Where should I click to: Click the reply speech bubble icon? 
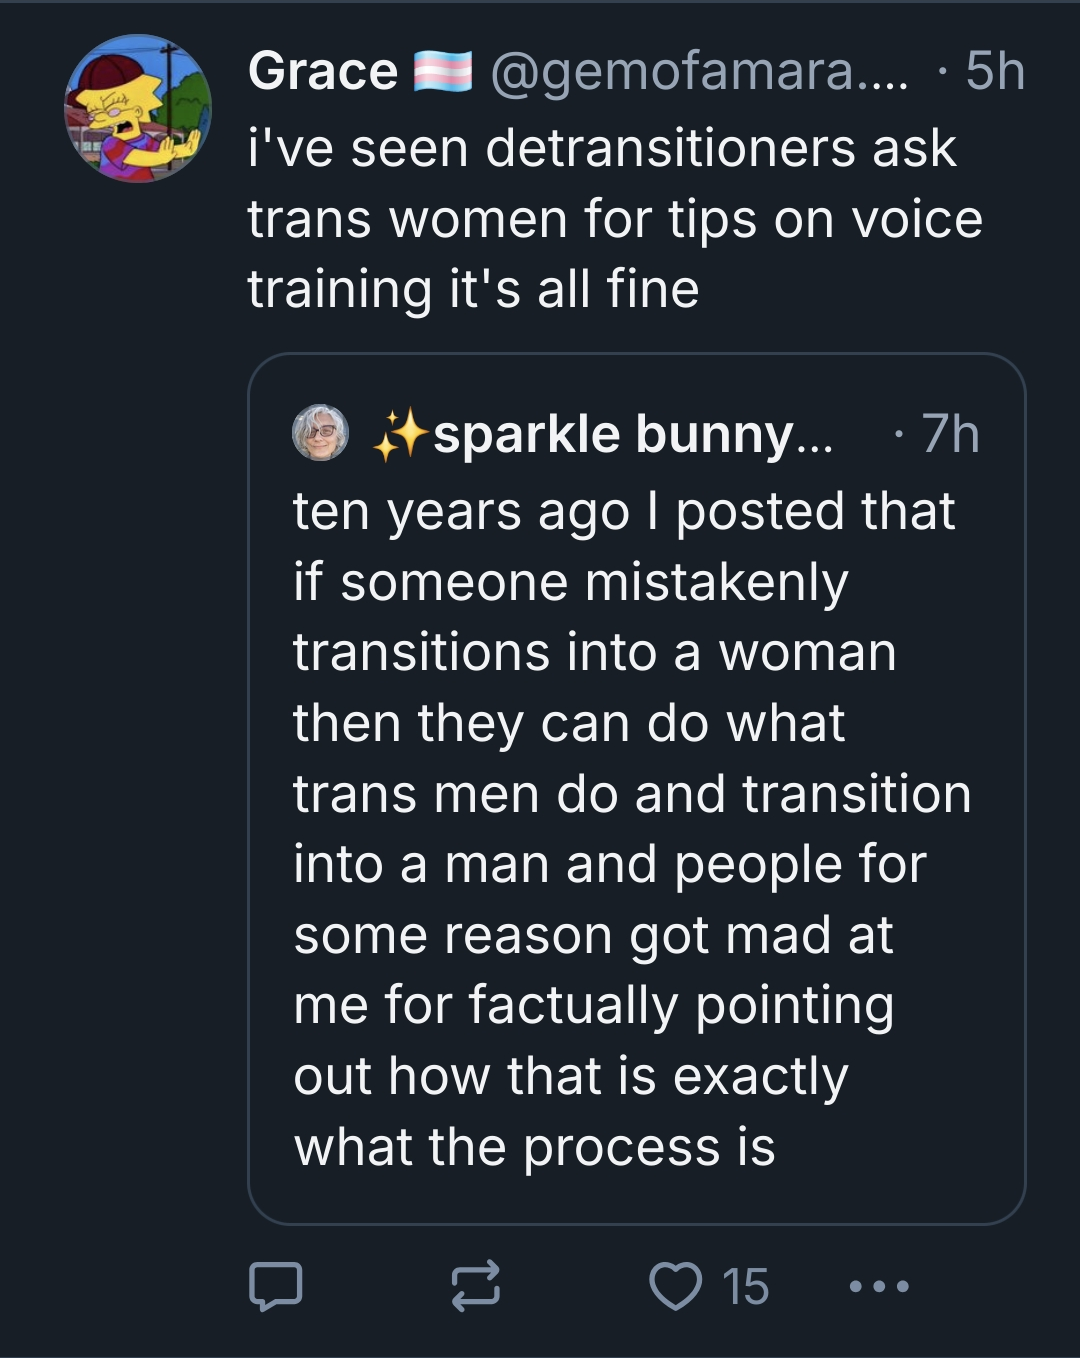(275, 1286)
